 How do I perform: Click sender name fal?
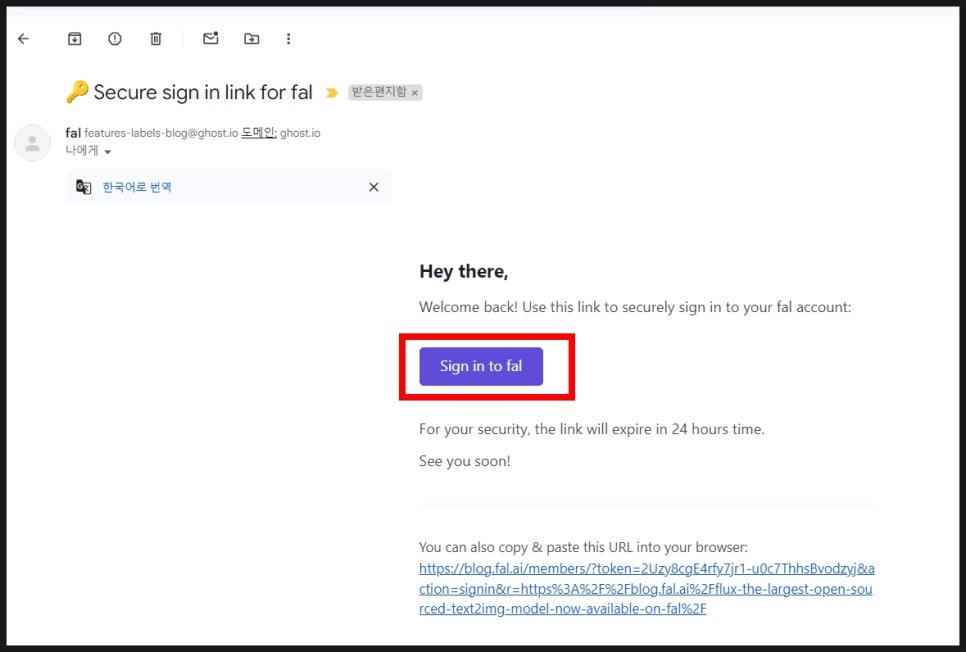[73, 132]
